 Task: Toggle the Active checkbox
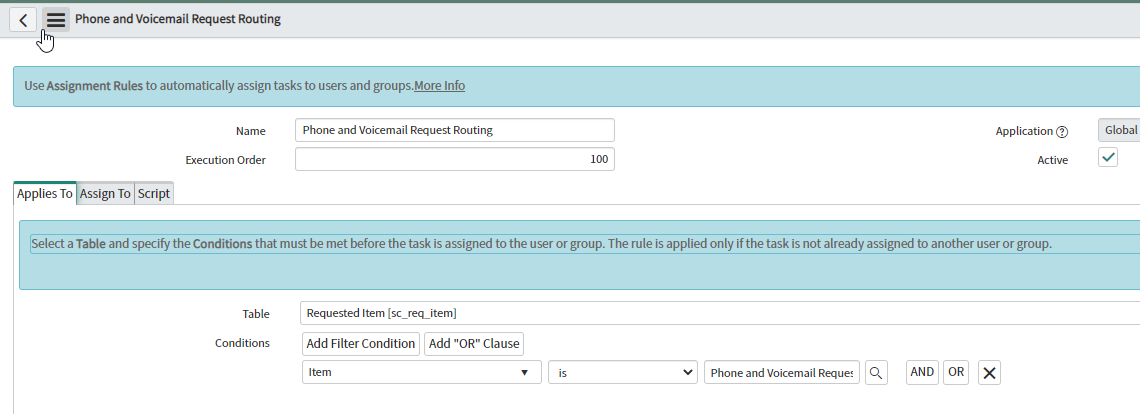(1107, 157)
